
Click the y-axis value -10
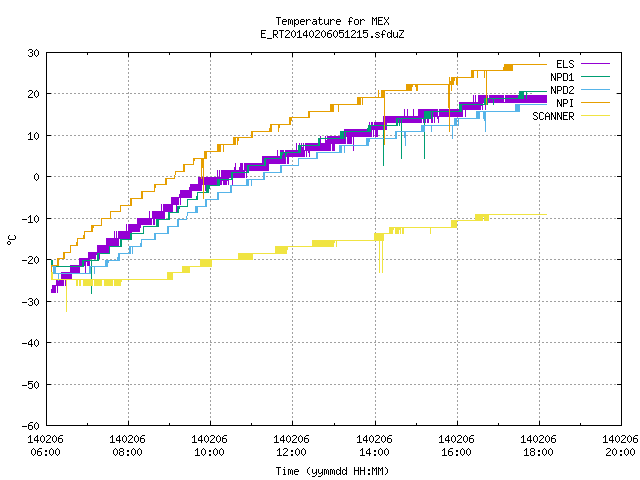pyautogui.click(x=31, y=219)
